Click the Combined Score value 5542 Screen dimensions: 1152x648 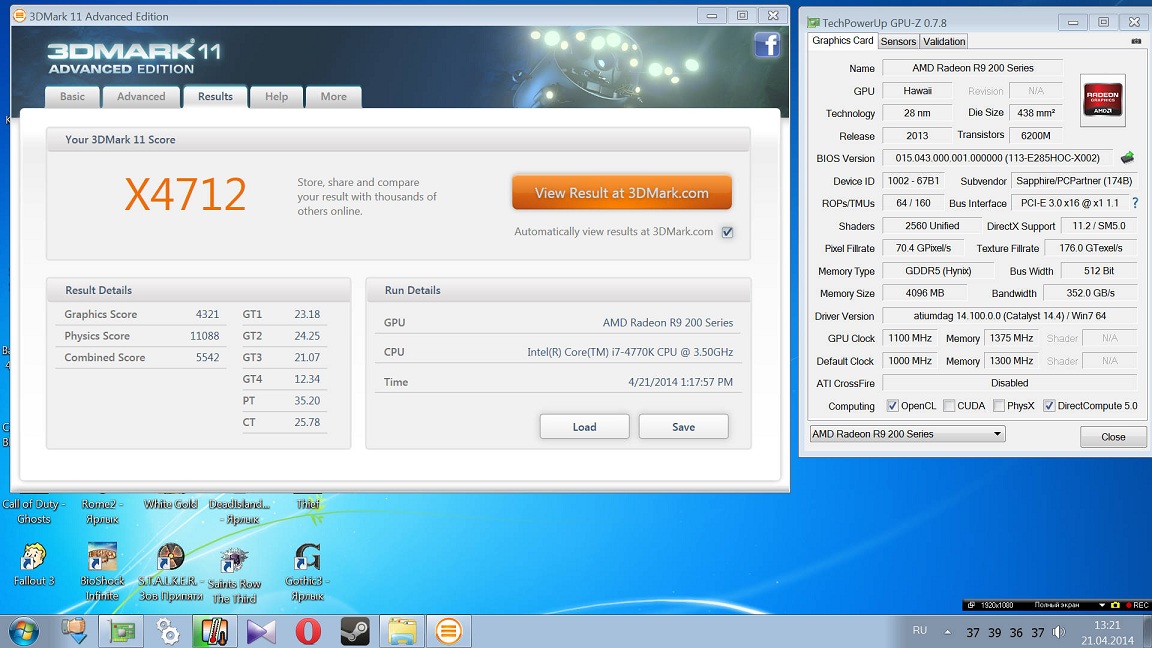(x=207, y=357)
